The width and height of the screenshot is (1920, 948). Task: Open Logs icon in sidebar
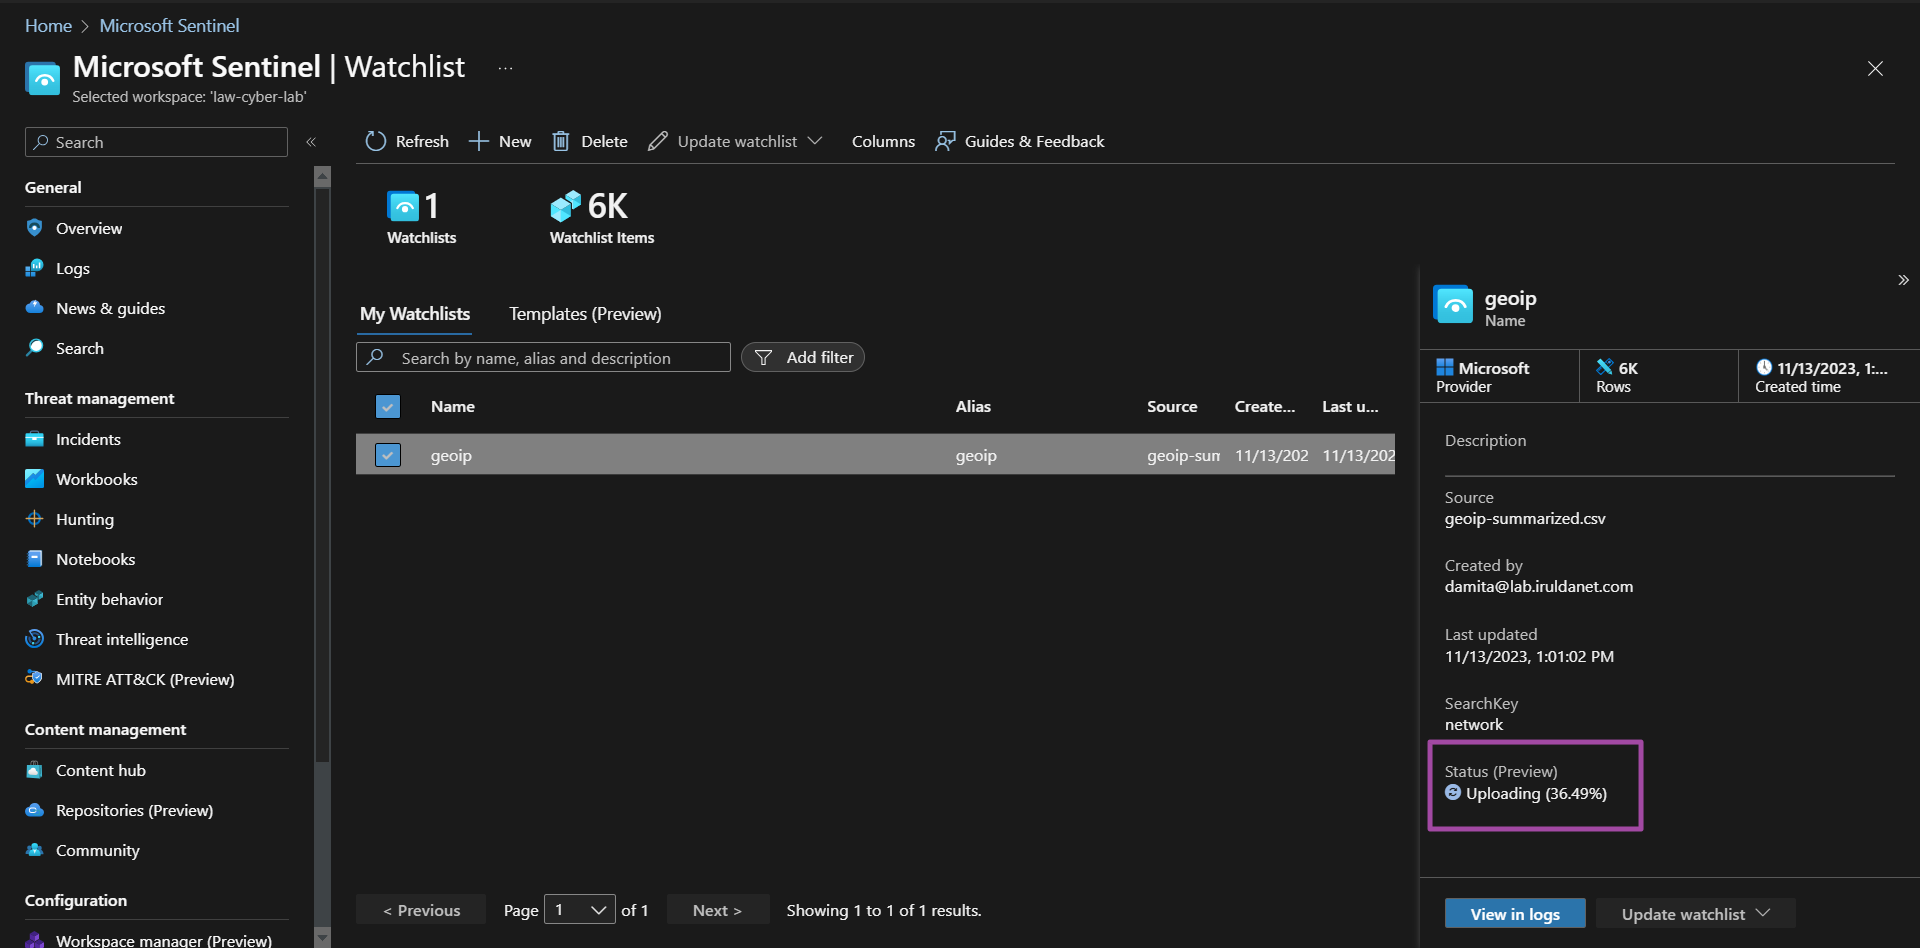coord(35,268)
